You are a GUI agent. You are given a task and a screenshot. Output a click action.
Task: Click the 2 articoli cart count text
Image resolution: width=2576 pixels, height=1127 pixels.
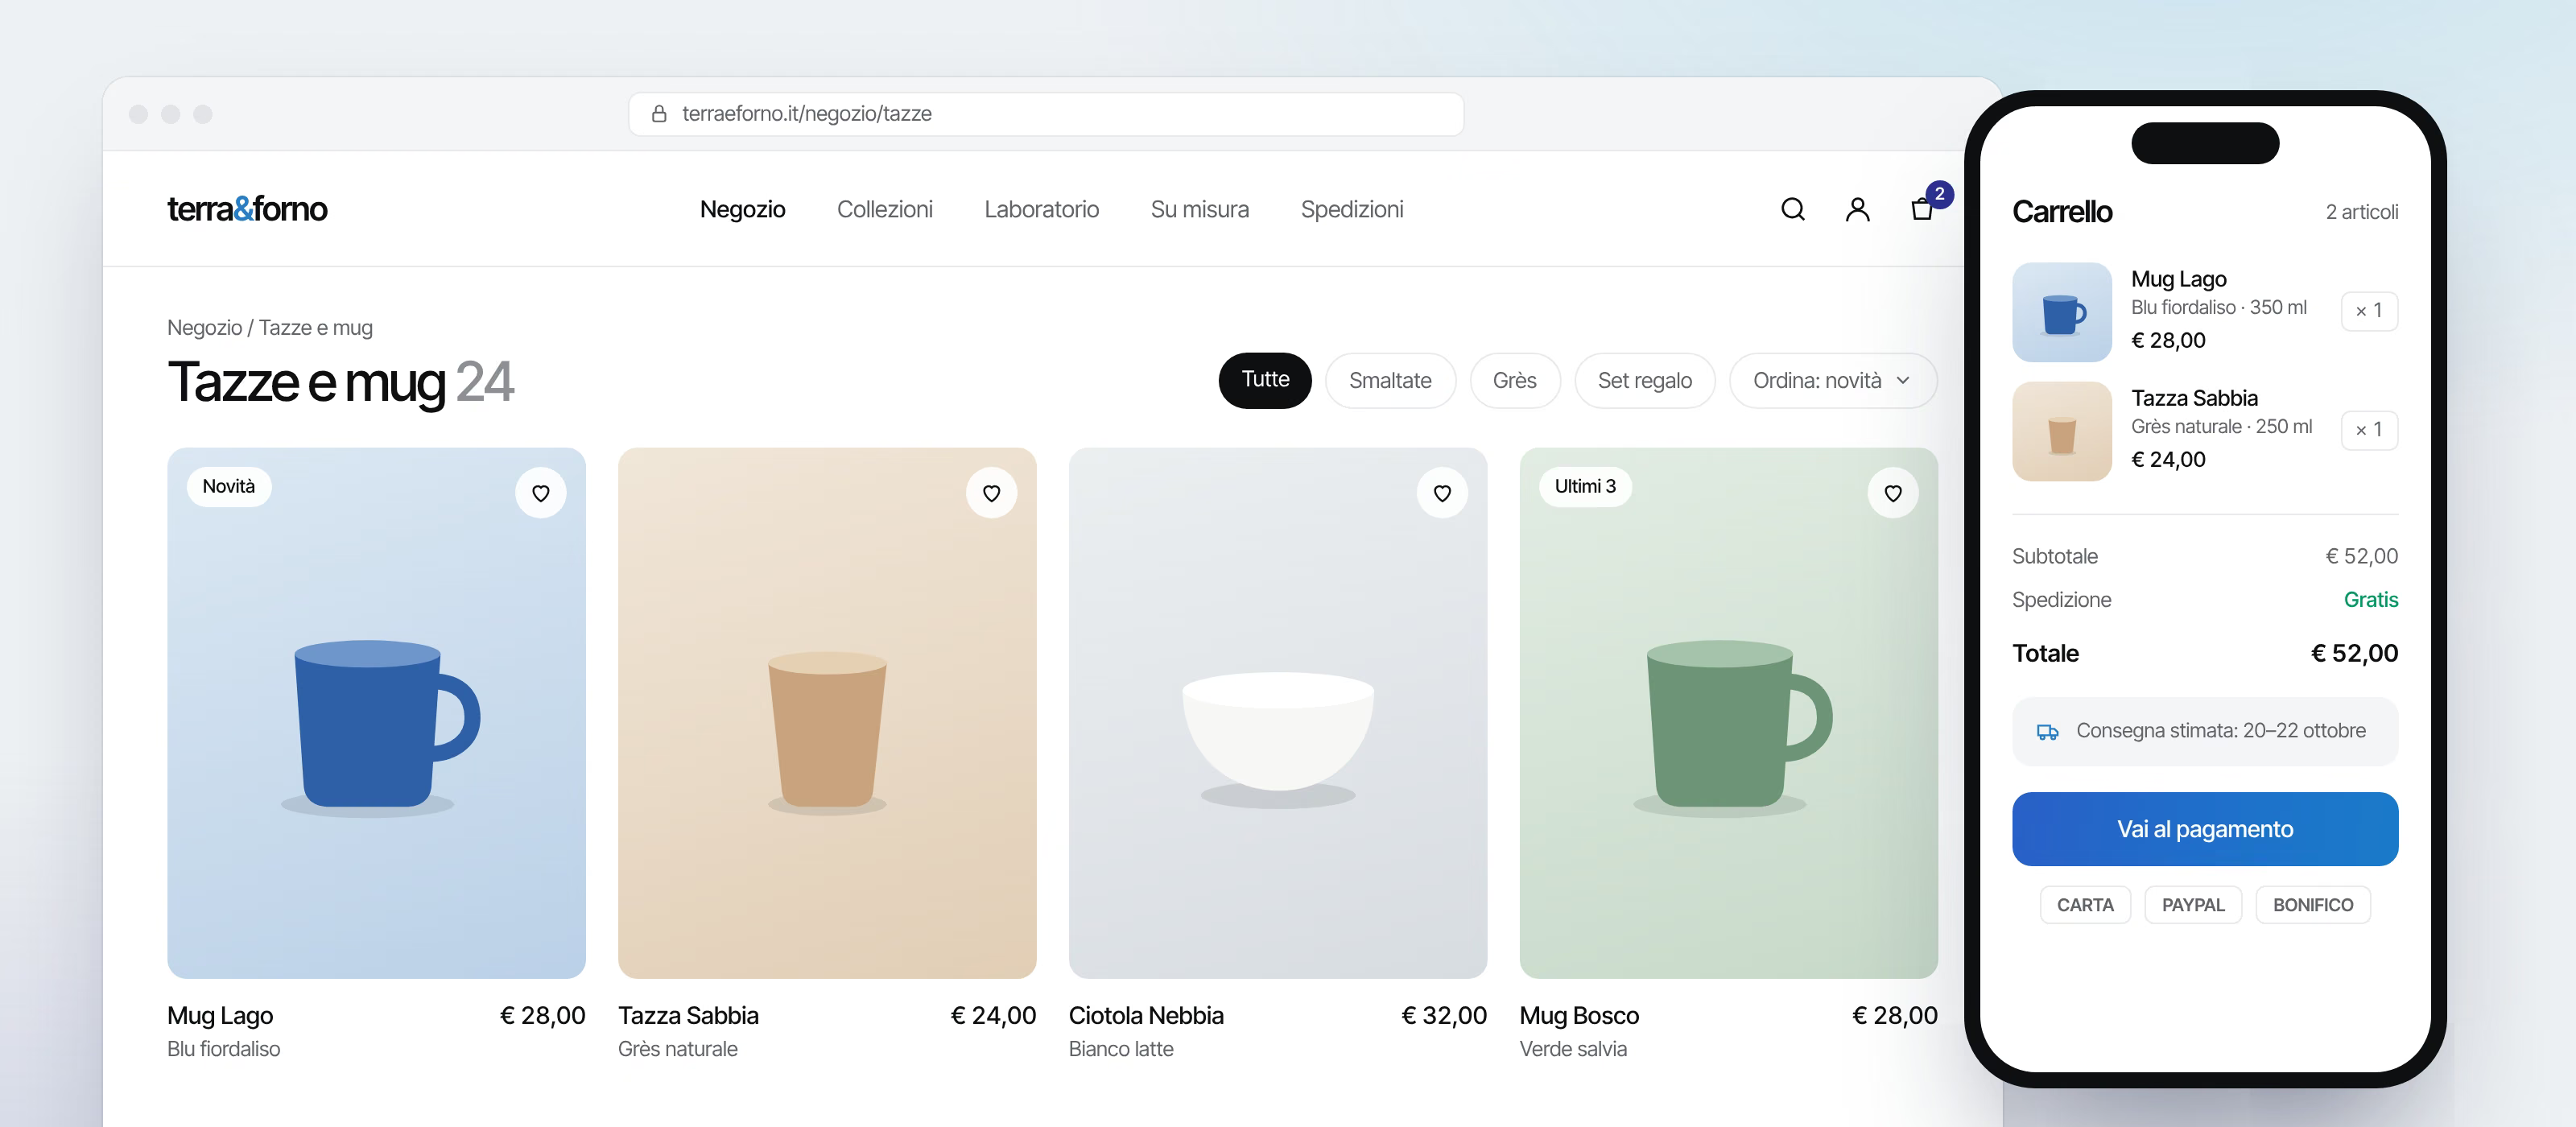pos(2362,212)
